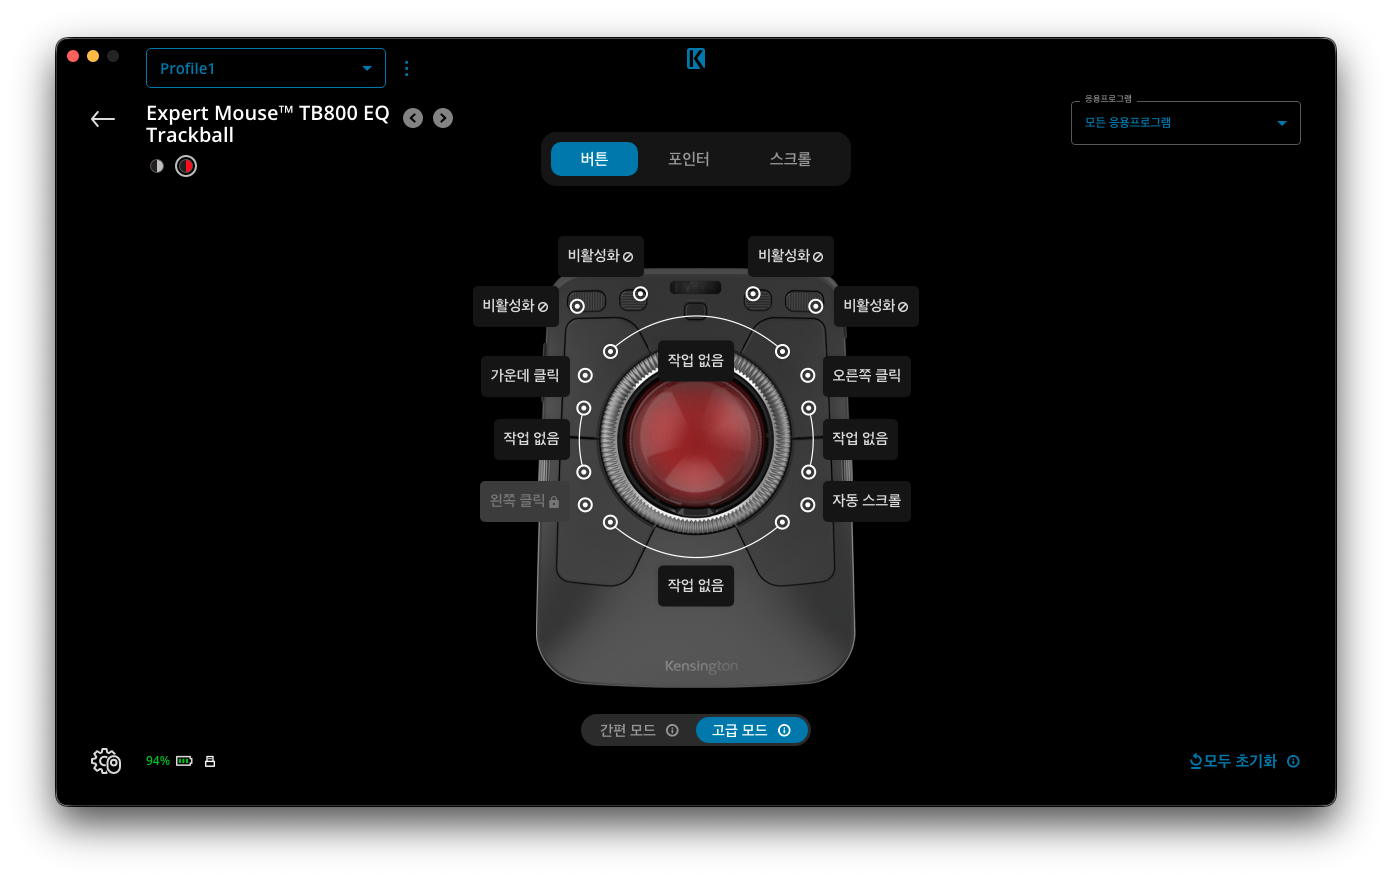Open the settings gear icon
This screenshot has width=1392, height=880.
(106, 762)
